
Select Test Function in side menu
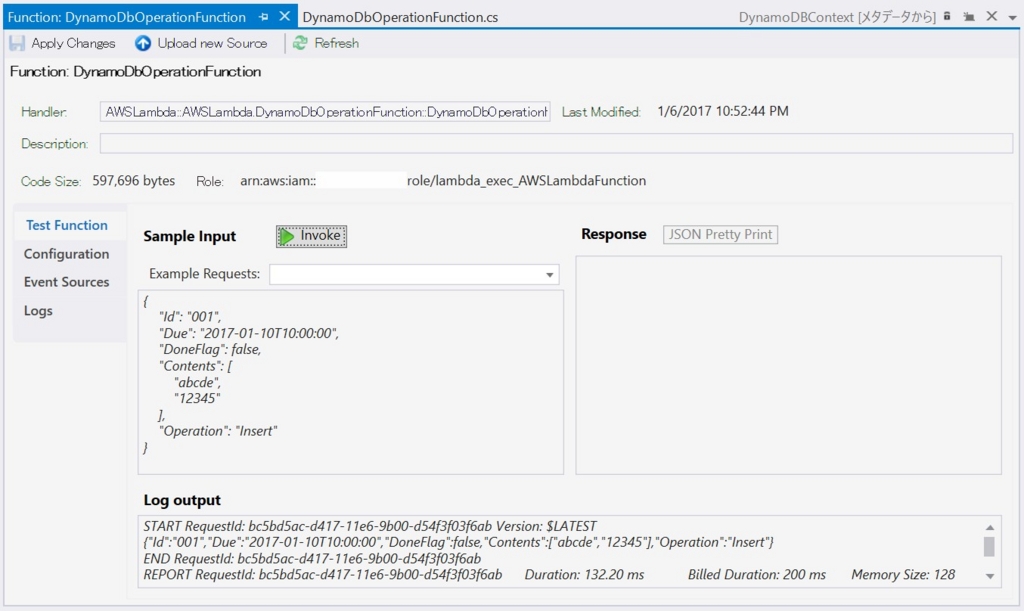(67, 225)
